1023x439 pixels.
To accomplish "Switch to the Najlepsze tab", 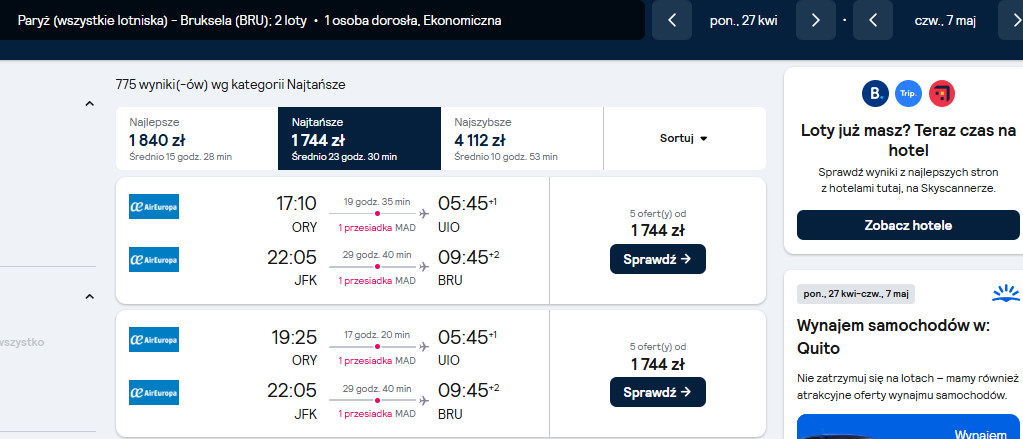I will click(197, 138).
